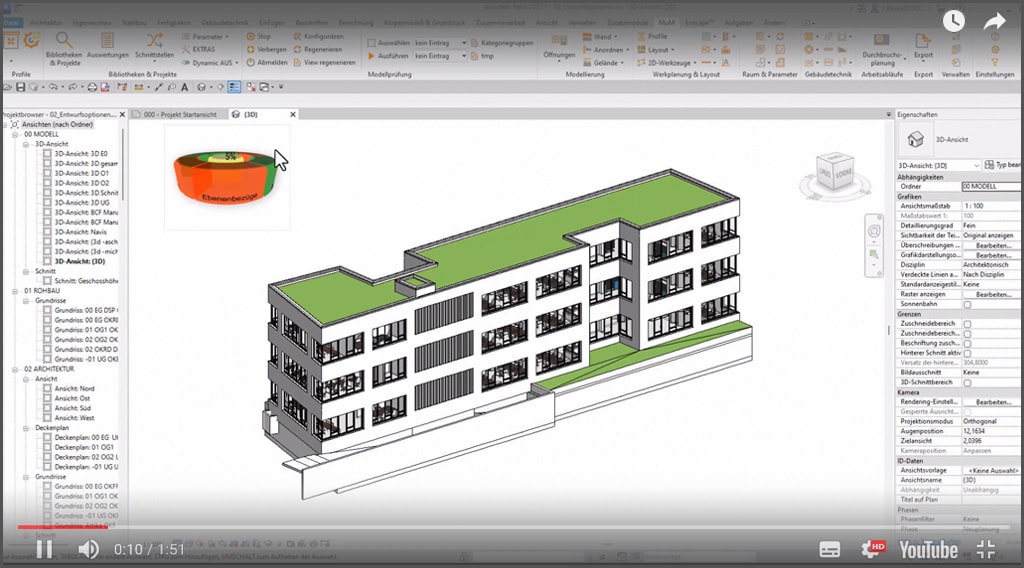Toggle the Zuschneidebereich checkbox
Screen dimensions: 1024x568
(967, 324)
